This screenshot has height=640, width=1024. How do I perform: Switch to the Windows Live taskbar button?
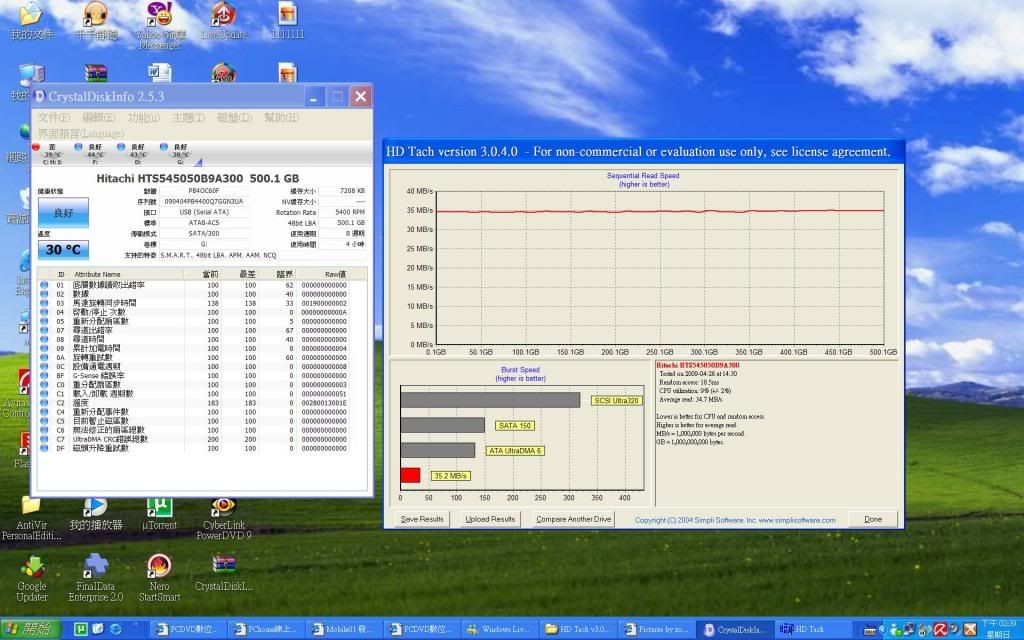click(x=500, y=630)
